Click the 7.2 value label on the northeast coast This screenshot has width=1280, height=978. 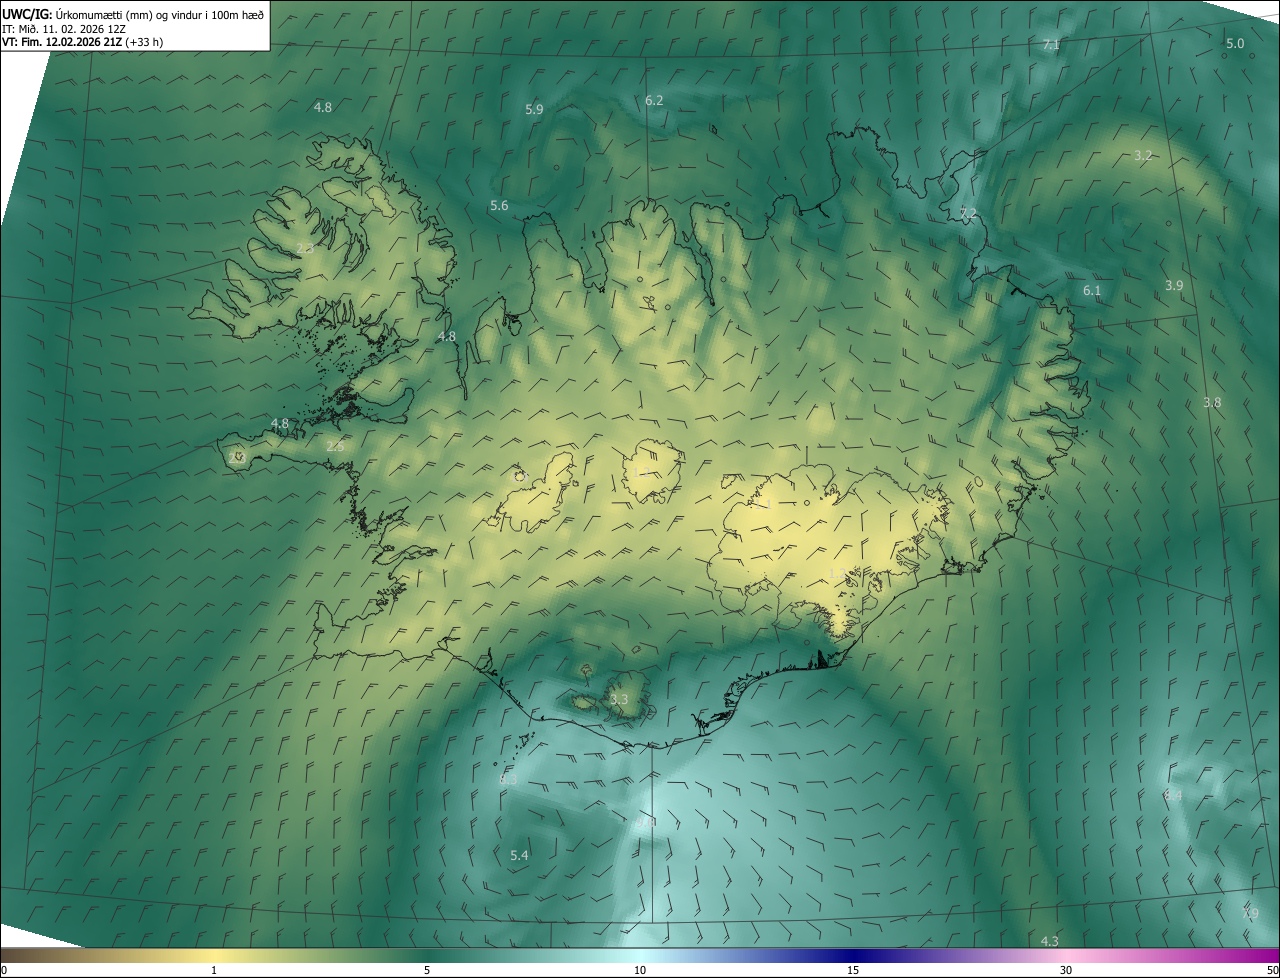(x=968, y=214)
